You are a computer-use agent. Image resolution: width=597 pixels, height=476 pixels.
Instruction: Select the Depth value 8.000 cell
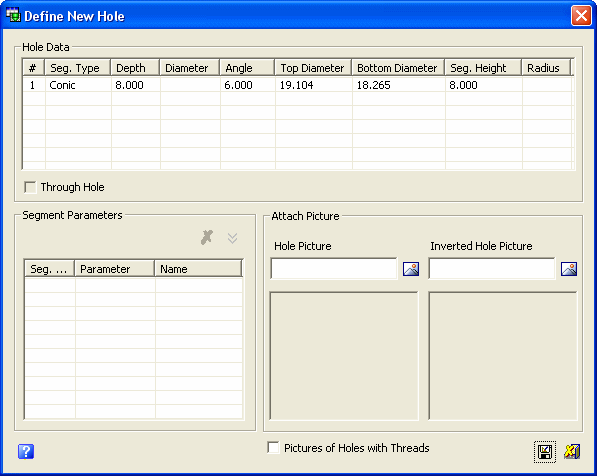tap(136, 85)
